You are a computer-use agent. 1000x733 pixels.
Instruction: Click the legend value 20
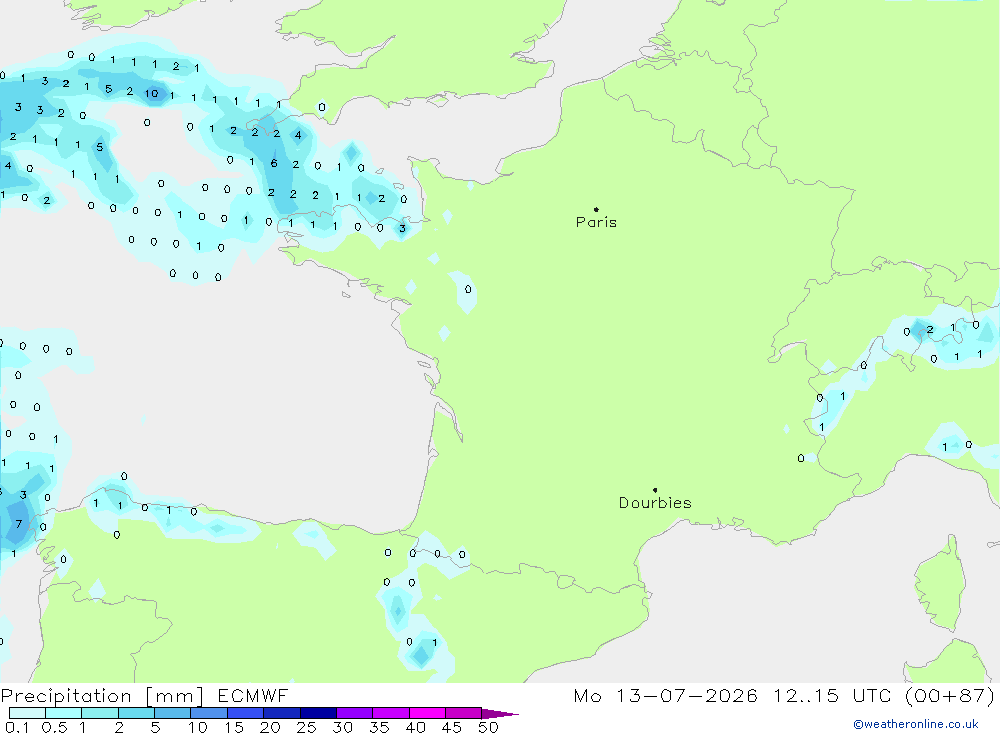[x=270, y=727]
